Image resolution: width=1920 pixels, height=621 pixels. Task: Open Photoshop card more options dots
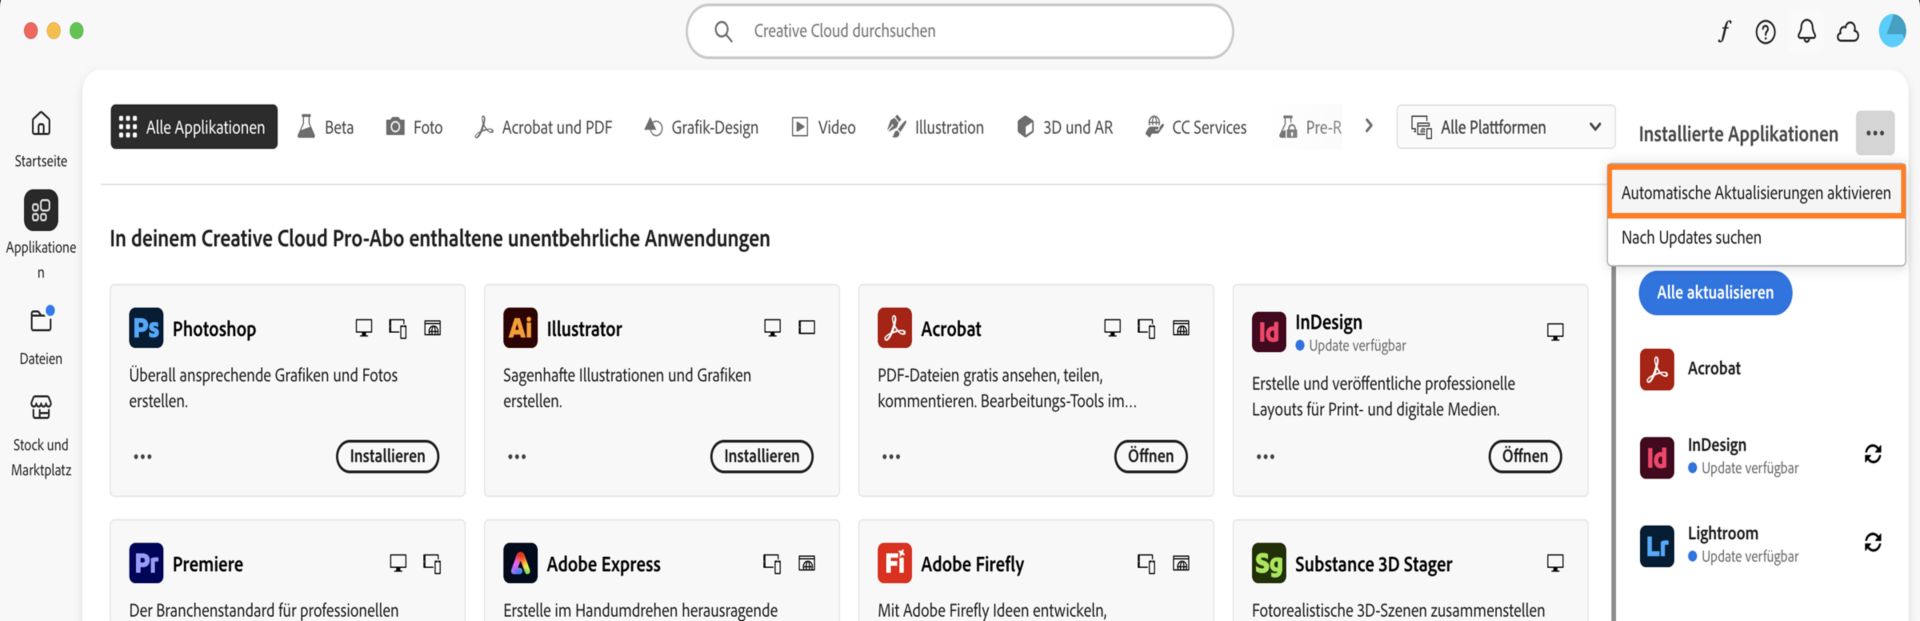click(x=143, y=457)
